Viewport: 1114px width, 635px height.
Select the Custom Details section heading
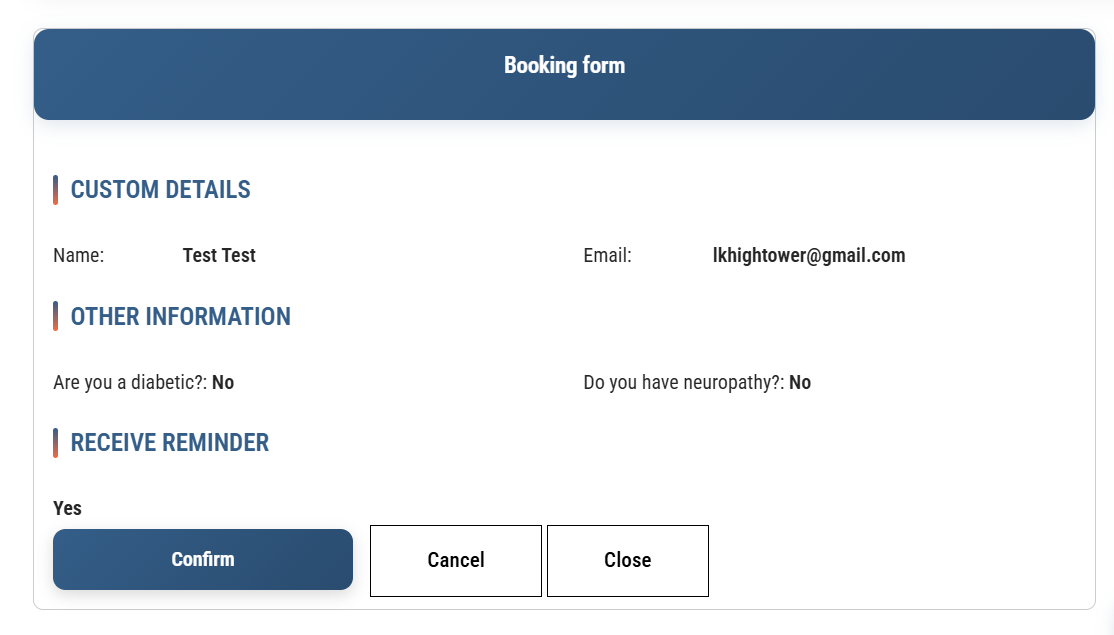pyautogui.click(x=160, y=190)
